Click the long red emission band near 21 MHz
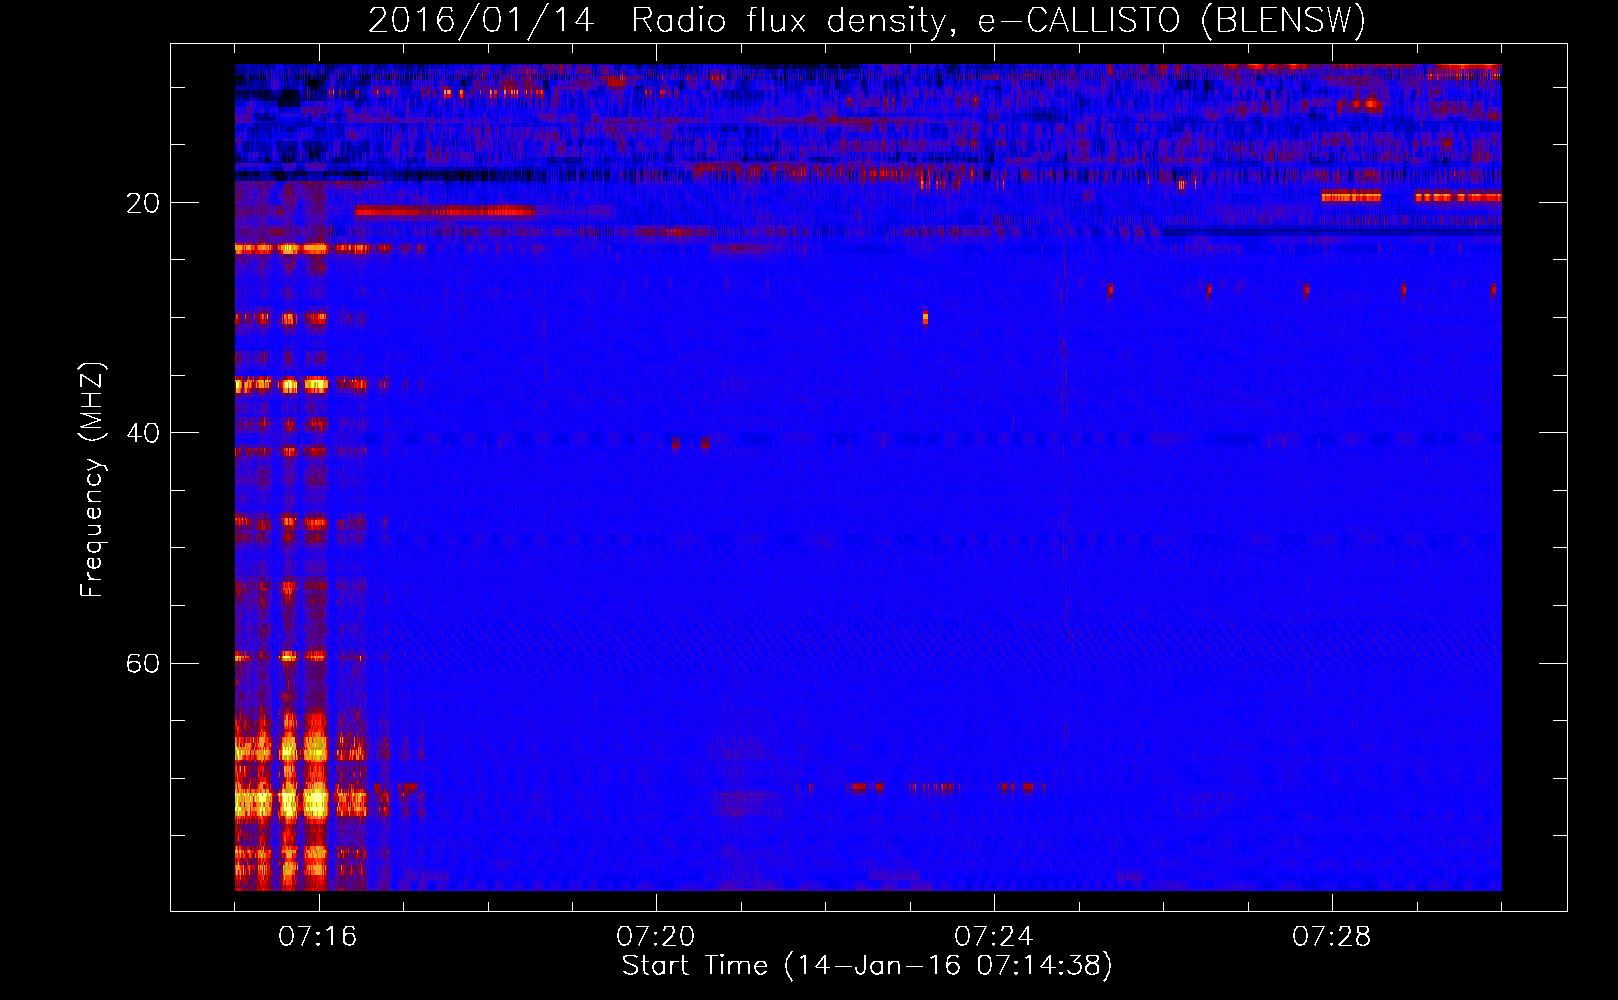The height and width of the screenshot is (1000, 1618). click(x=445, y=211)
